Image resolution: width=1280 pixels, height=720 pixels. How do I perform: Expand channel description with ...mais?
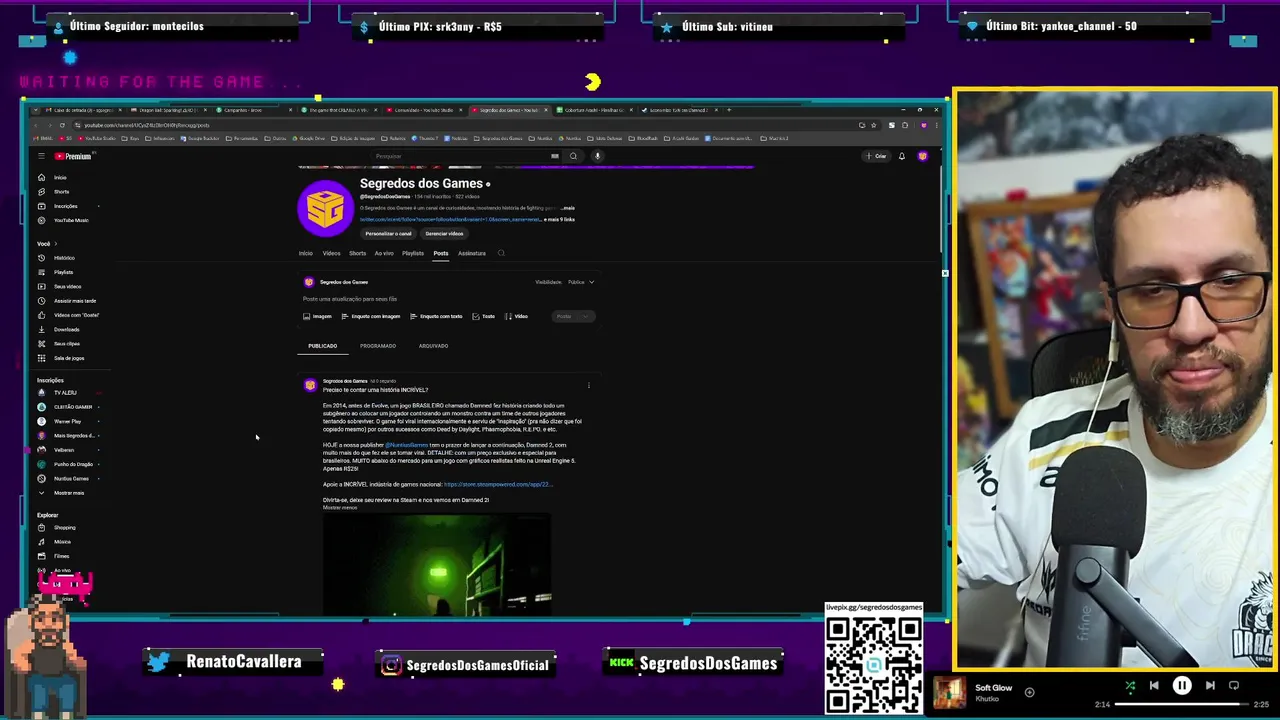pyautogui.click(x=567, y=208)
